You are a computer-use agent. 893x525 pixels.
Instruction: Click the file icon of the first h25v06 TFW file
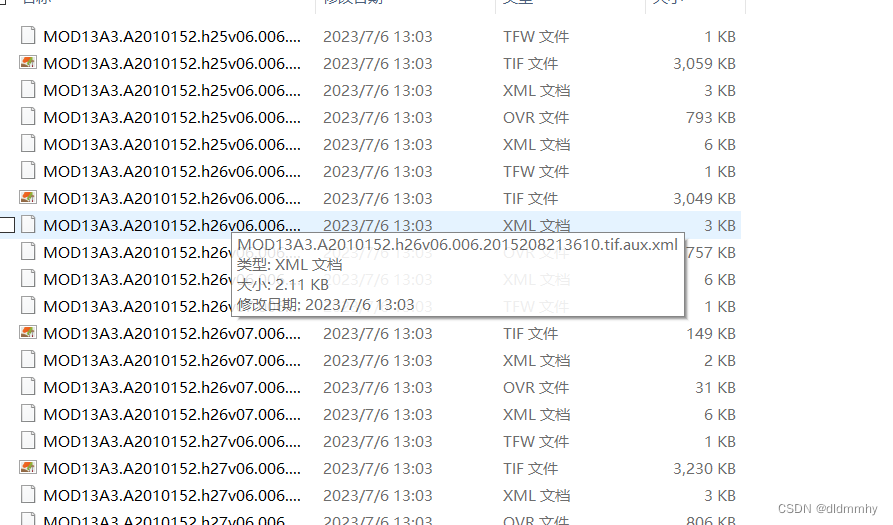[28, 36]
